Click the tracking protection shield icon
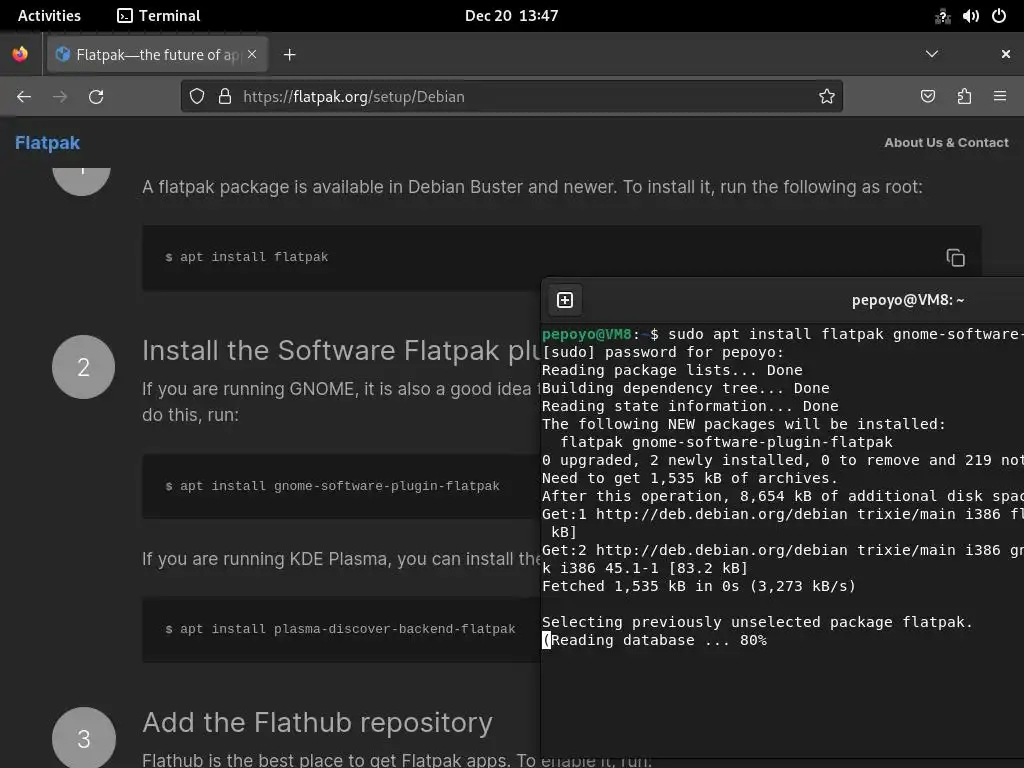 pyautogui.click(x=197, y=96)
